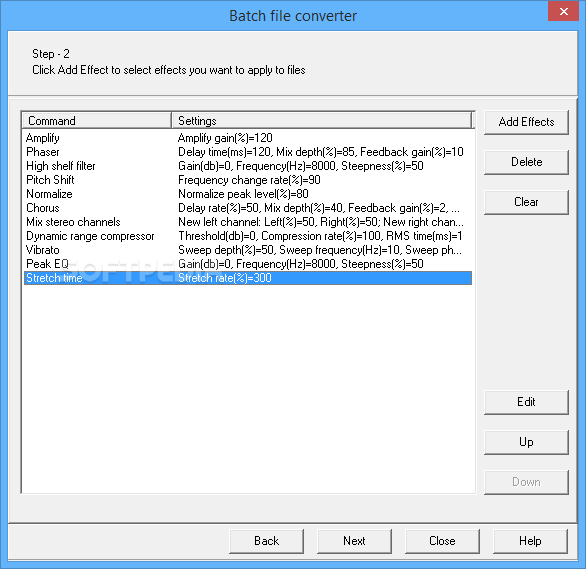Click the 'Threshold(db)=0' compressor settings
586x569 pixels.
pos(320,236)
